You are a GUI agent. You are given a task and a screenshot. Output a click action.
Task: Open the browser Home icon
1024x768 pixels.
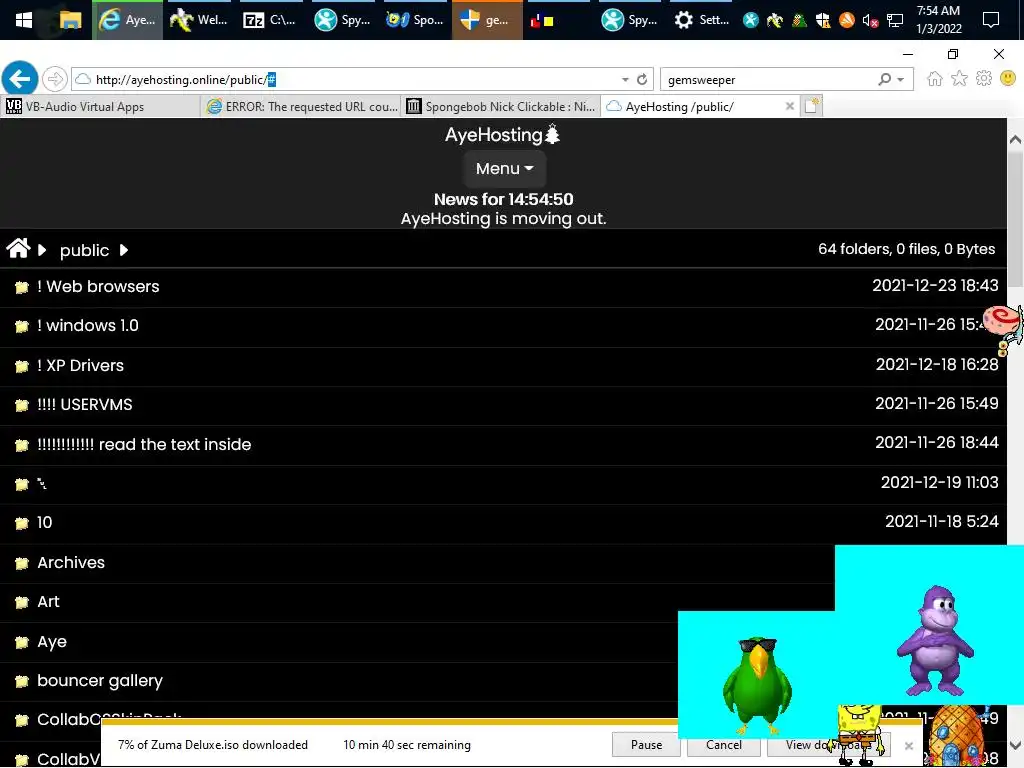[935, 79]
